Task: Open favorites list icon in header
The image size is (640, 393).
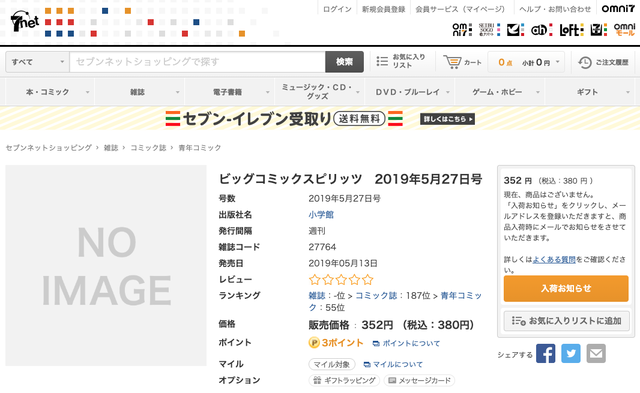Action: (382, 61)
